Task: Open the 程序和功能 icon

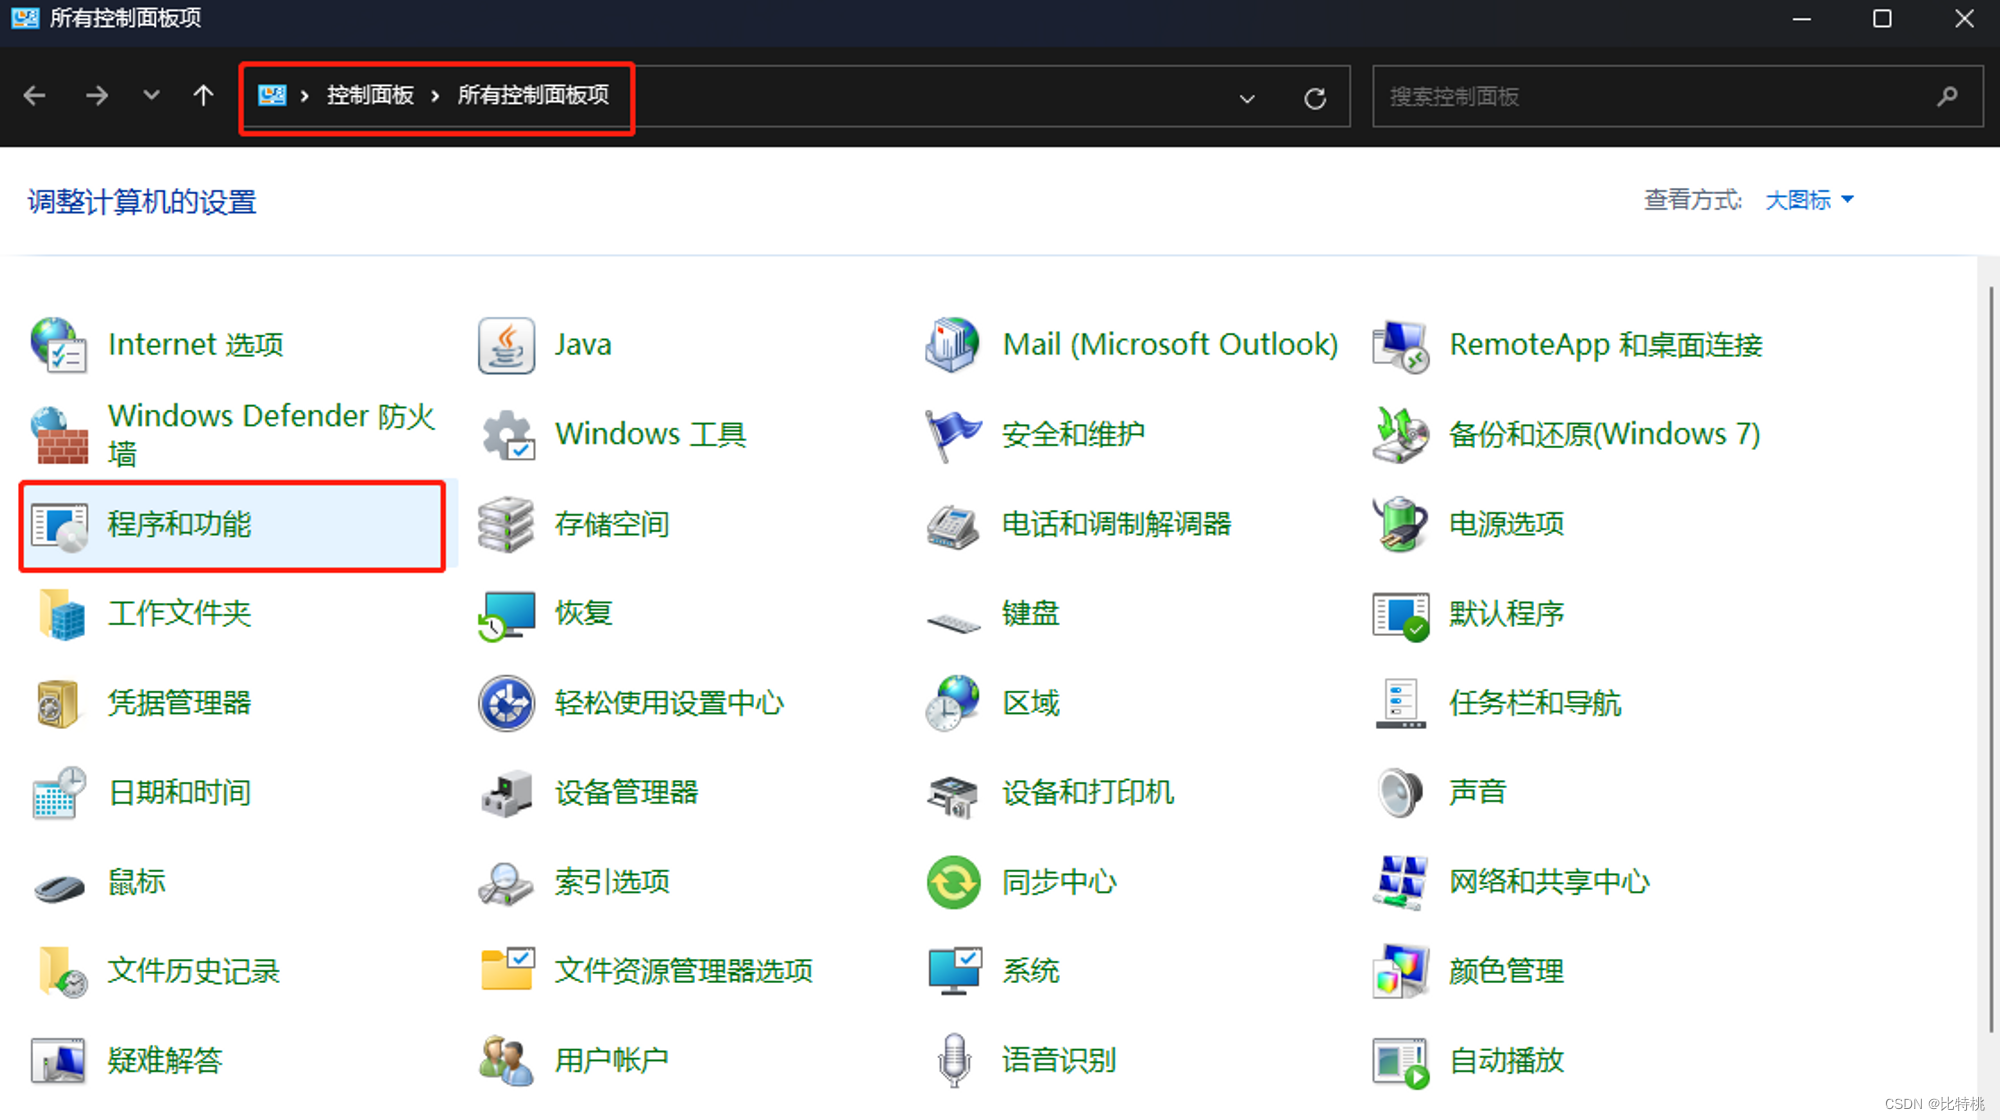Action: (x=59, y=525)
